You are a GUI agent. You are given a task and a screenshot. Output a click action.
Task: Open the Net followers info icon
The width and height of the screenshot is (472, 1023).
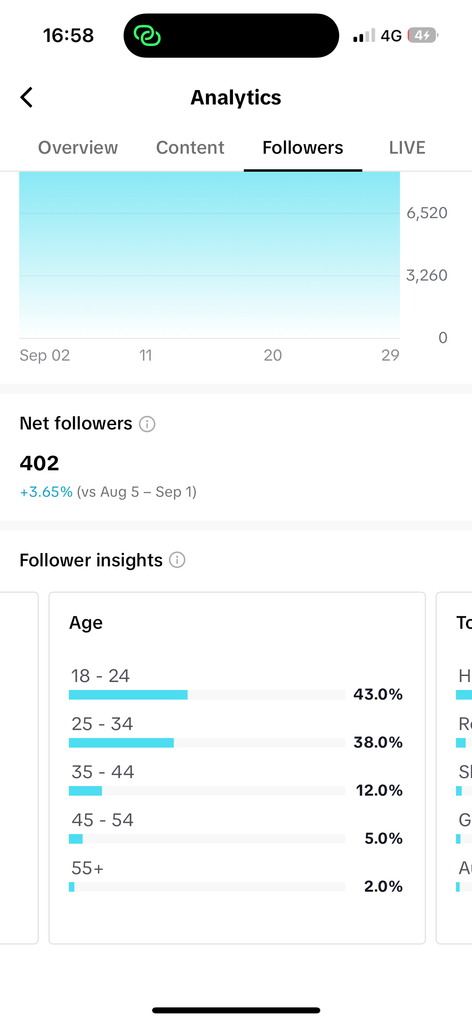pyautogui.click(x=148, y=424)
